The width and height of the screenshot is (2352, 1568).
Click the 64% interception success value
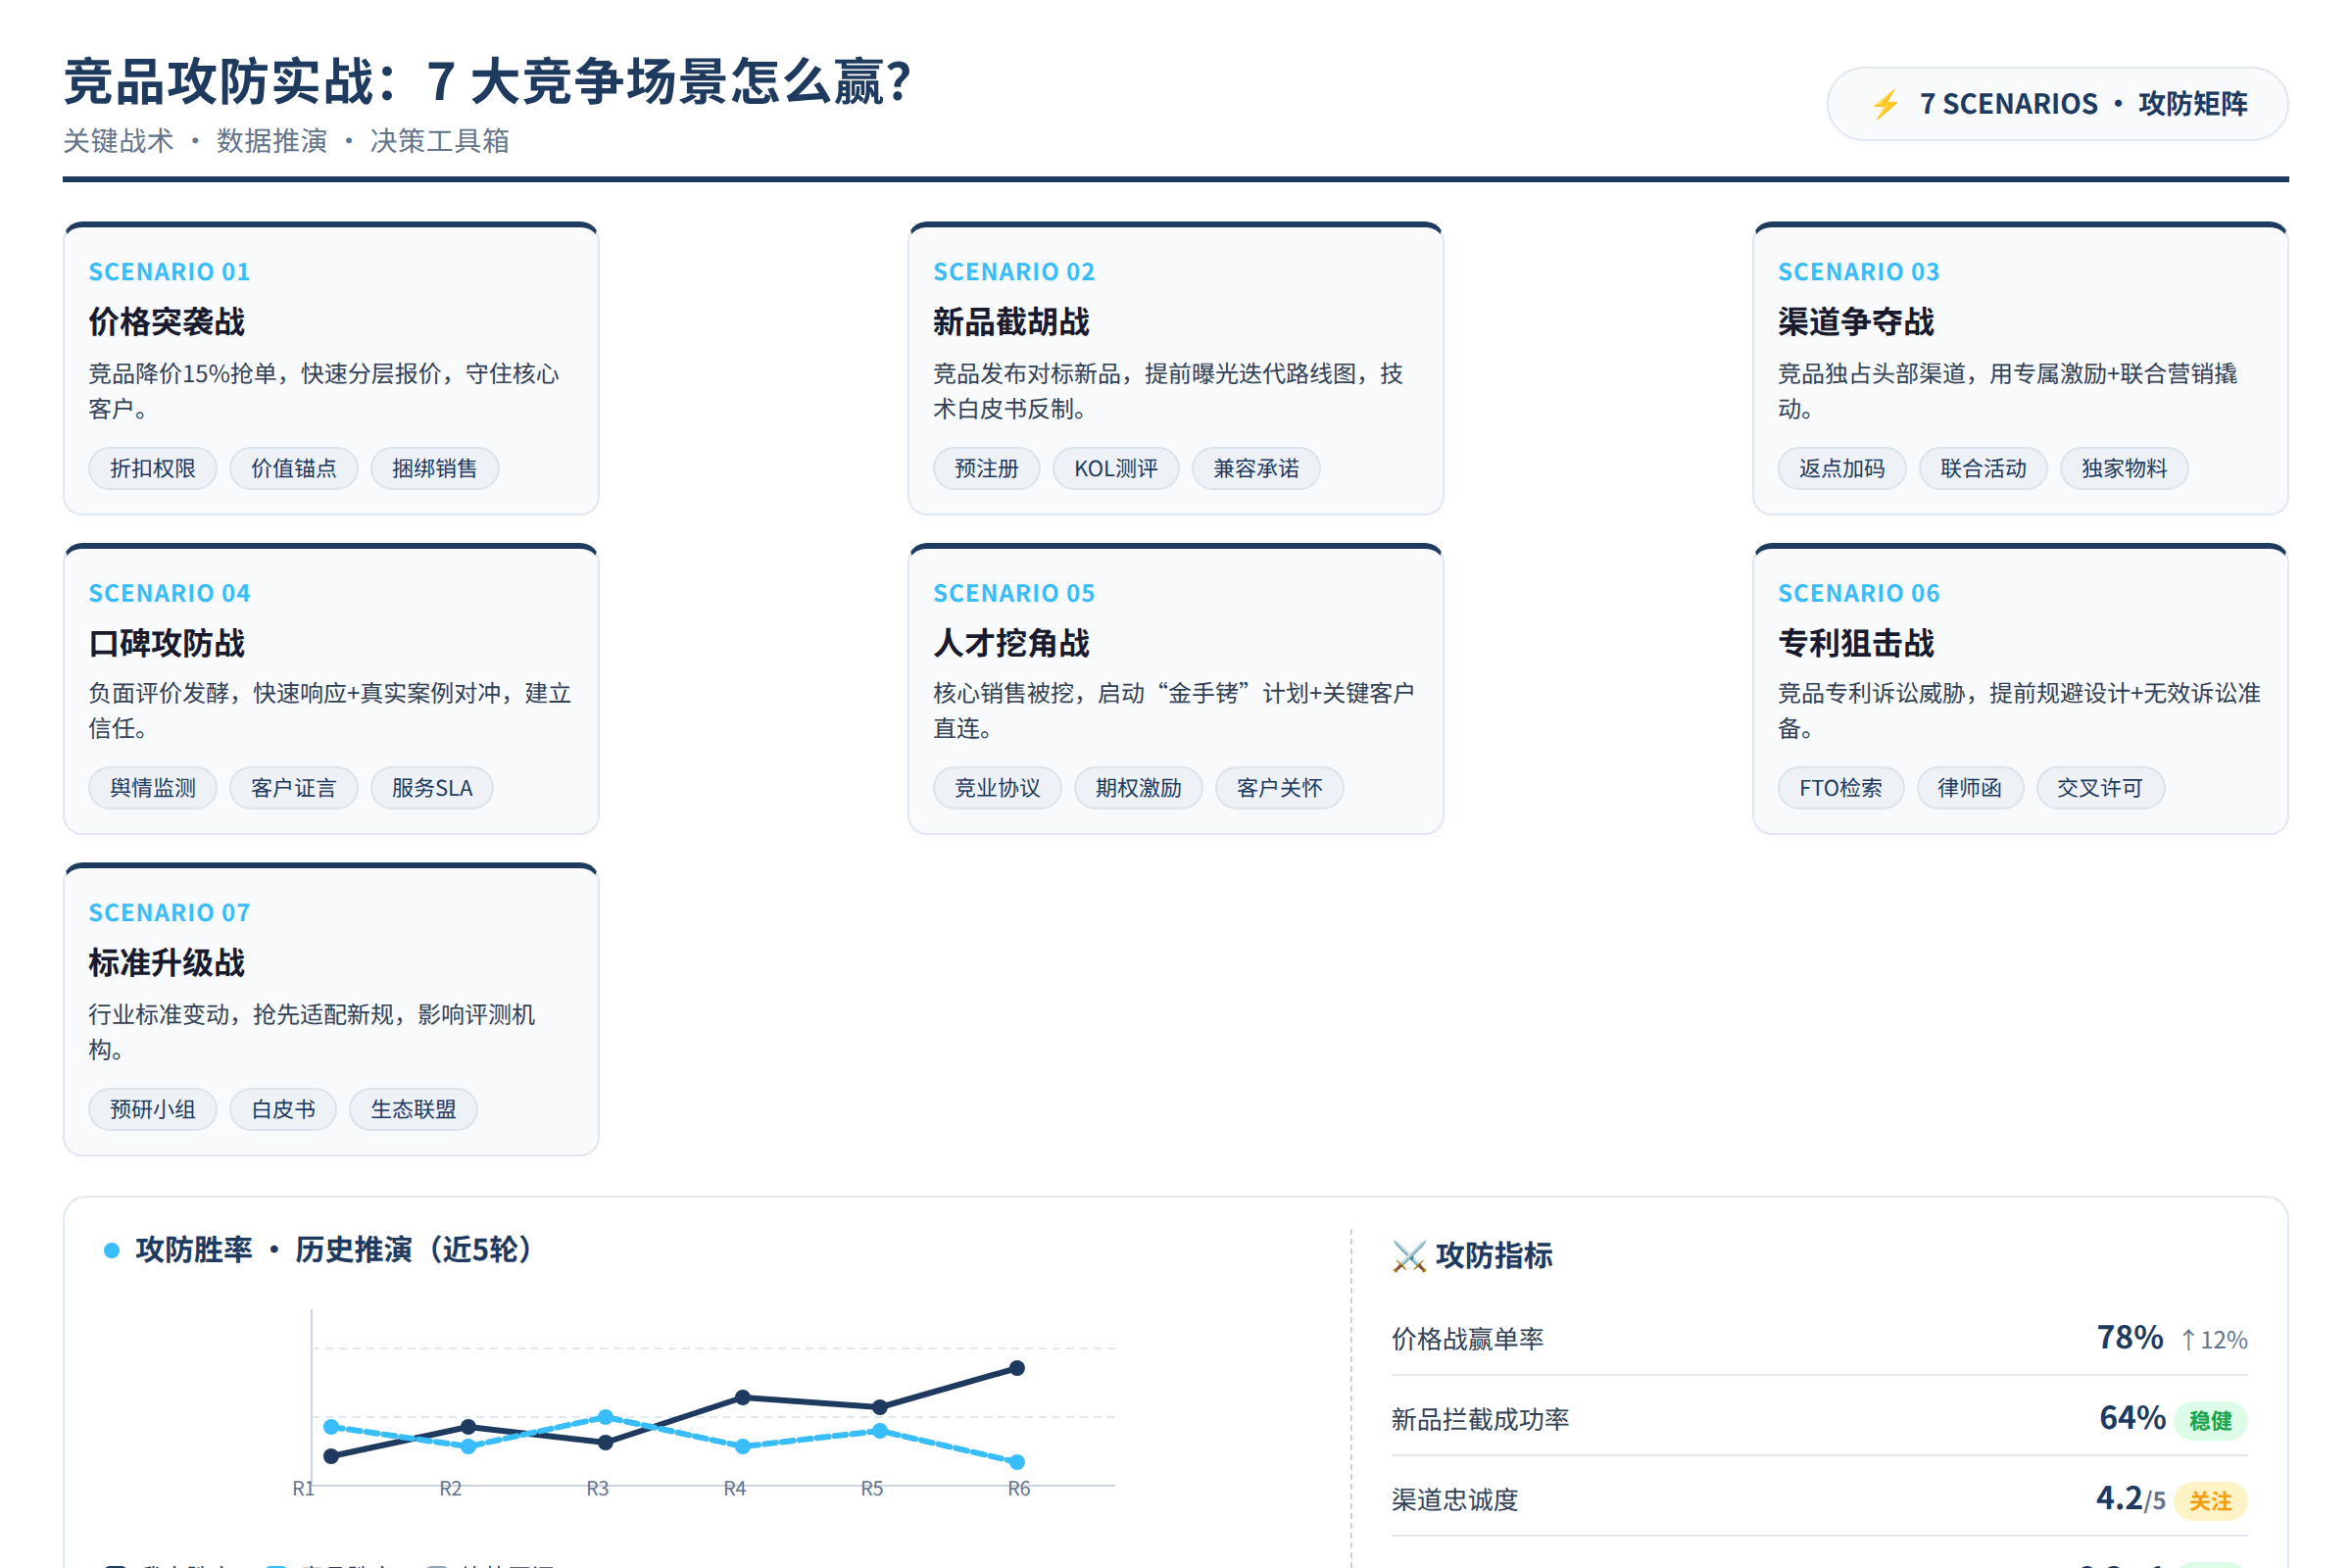[2132, 1418]
